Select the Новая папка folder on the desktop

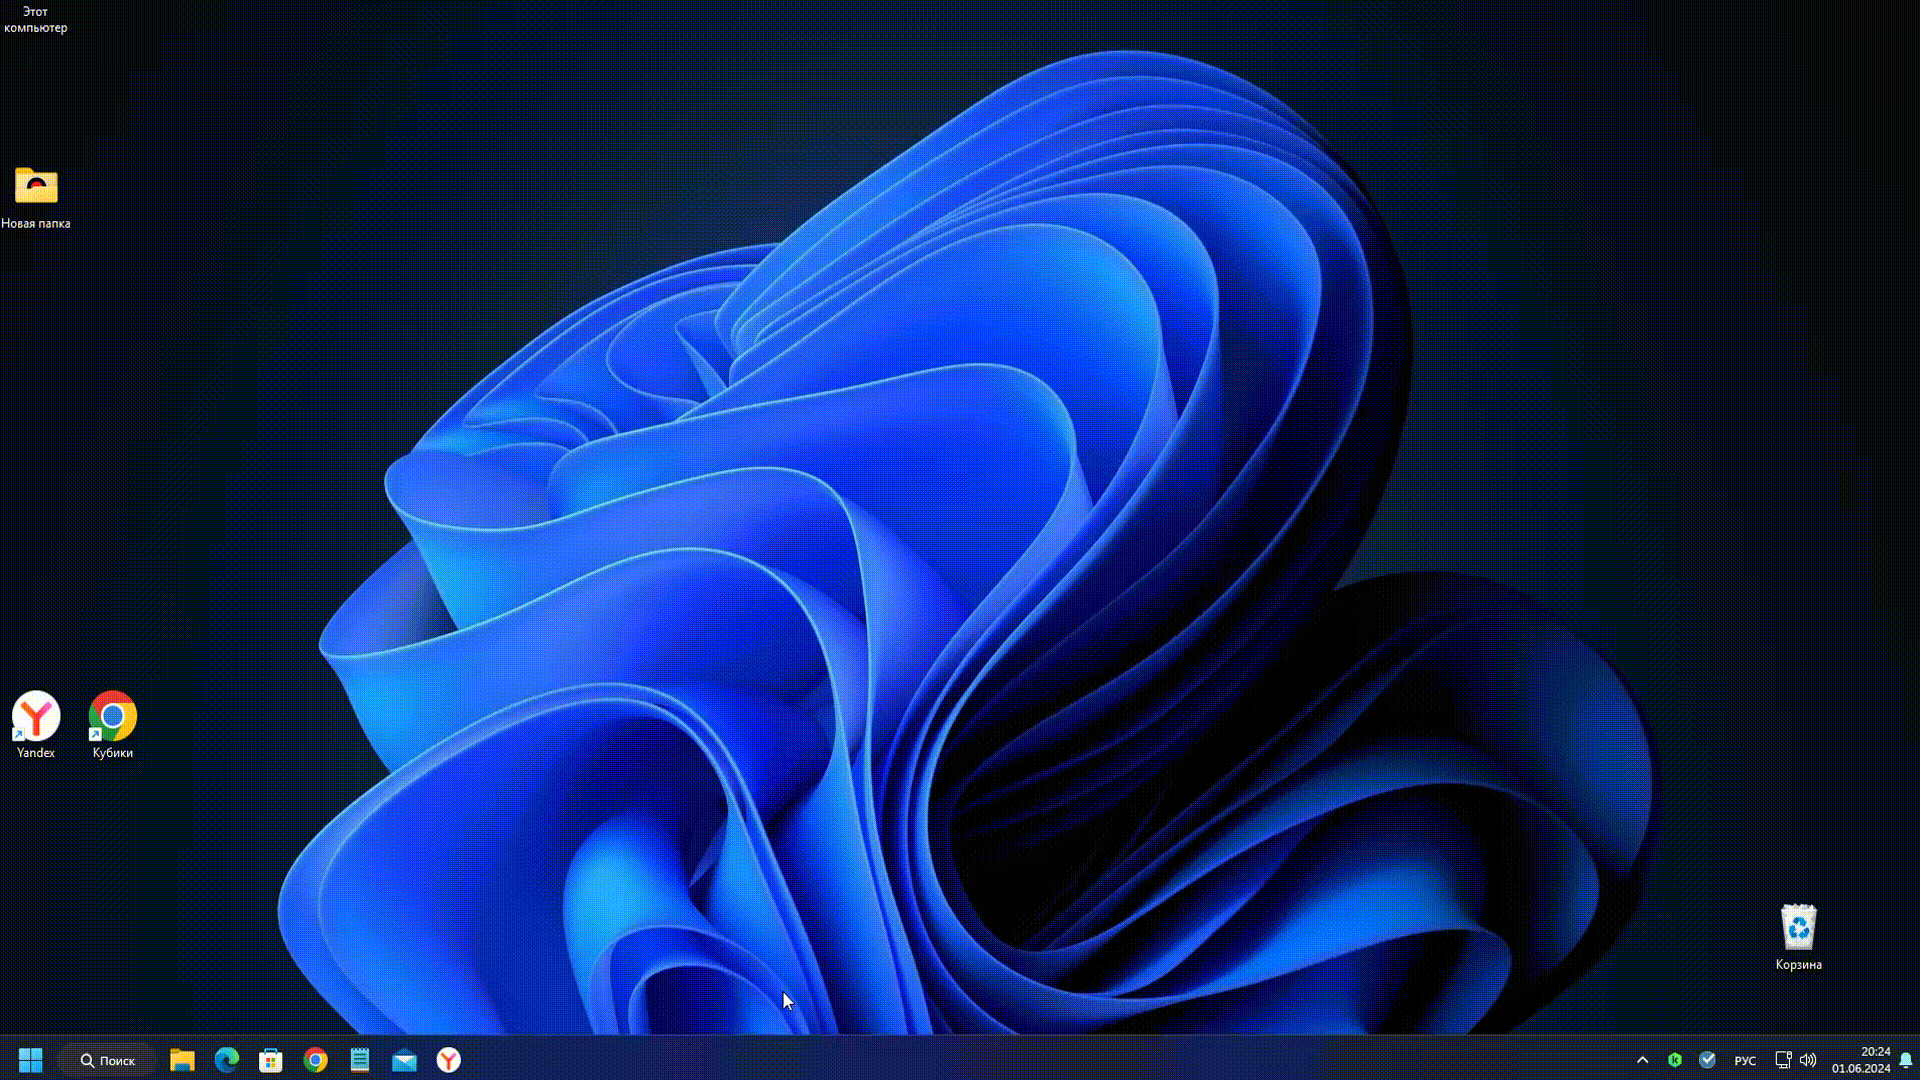pos(36,187)
